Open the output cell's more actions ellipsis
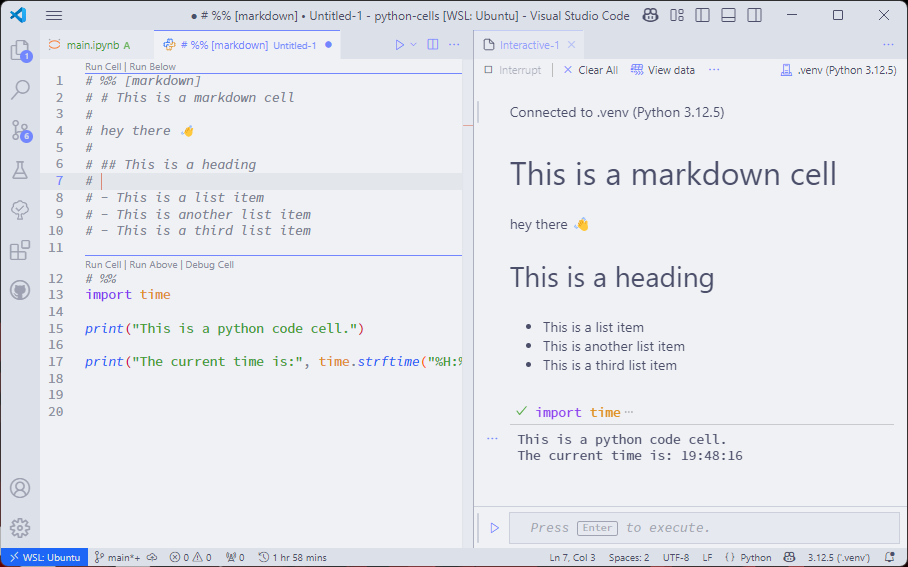This screenshot has height=567, width=908. (492, 439)
